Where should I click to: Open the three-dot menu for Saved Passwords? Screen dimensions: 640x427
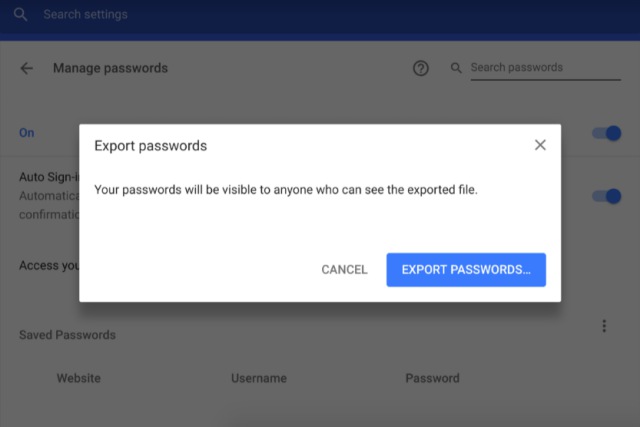[x=604, y=326]
